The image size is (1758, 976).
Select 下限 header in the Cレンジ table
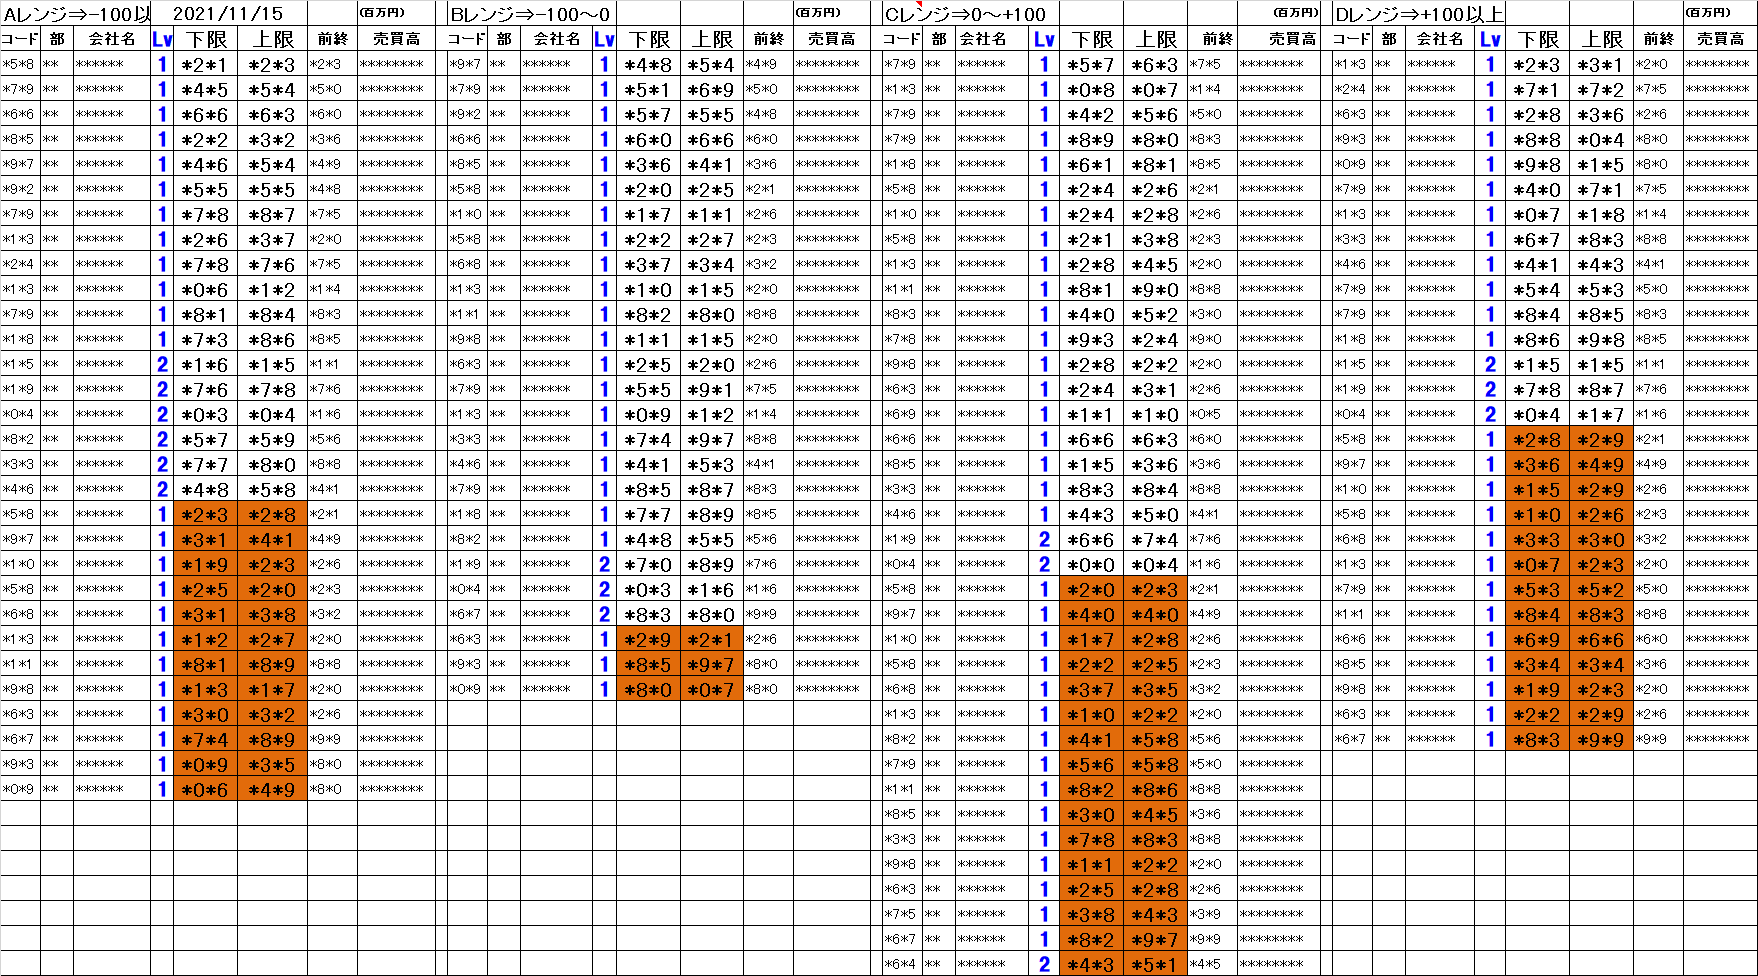(x=1092, y=39)
